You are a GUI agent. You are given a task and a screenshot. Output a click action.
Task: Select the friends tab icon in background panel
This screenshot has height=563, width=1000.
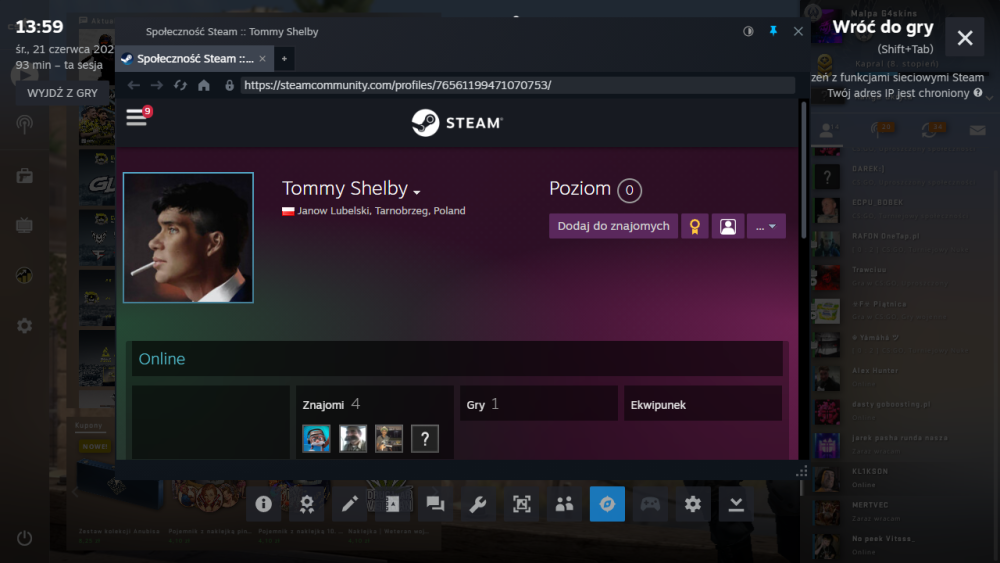click(x=827, y=130)
